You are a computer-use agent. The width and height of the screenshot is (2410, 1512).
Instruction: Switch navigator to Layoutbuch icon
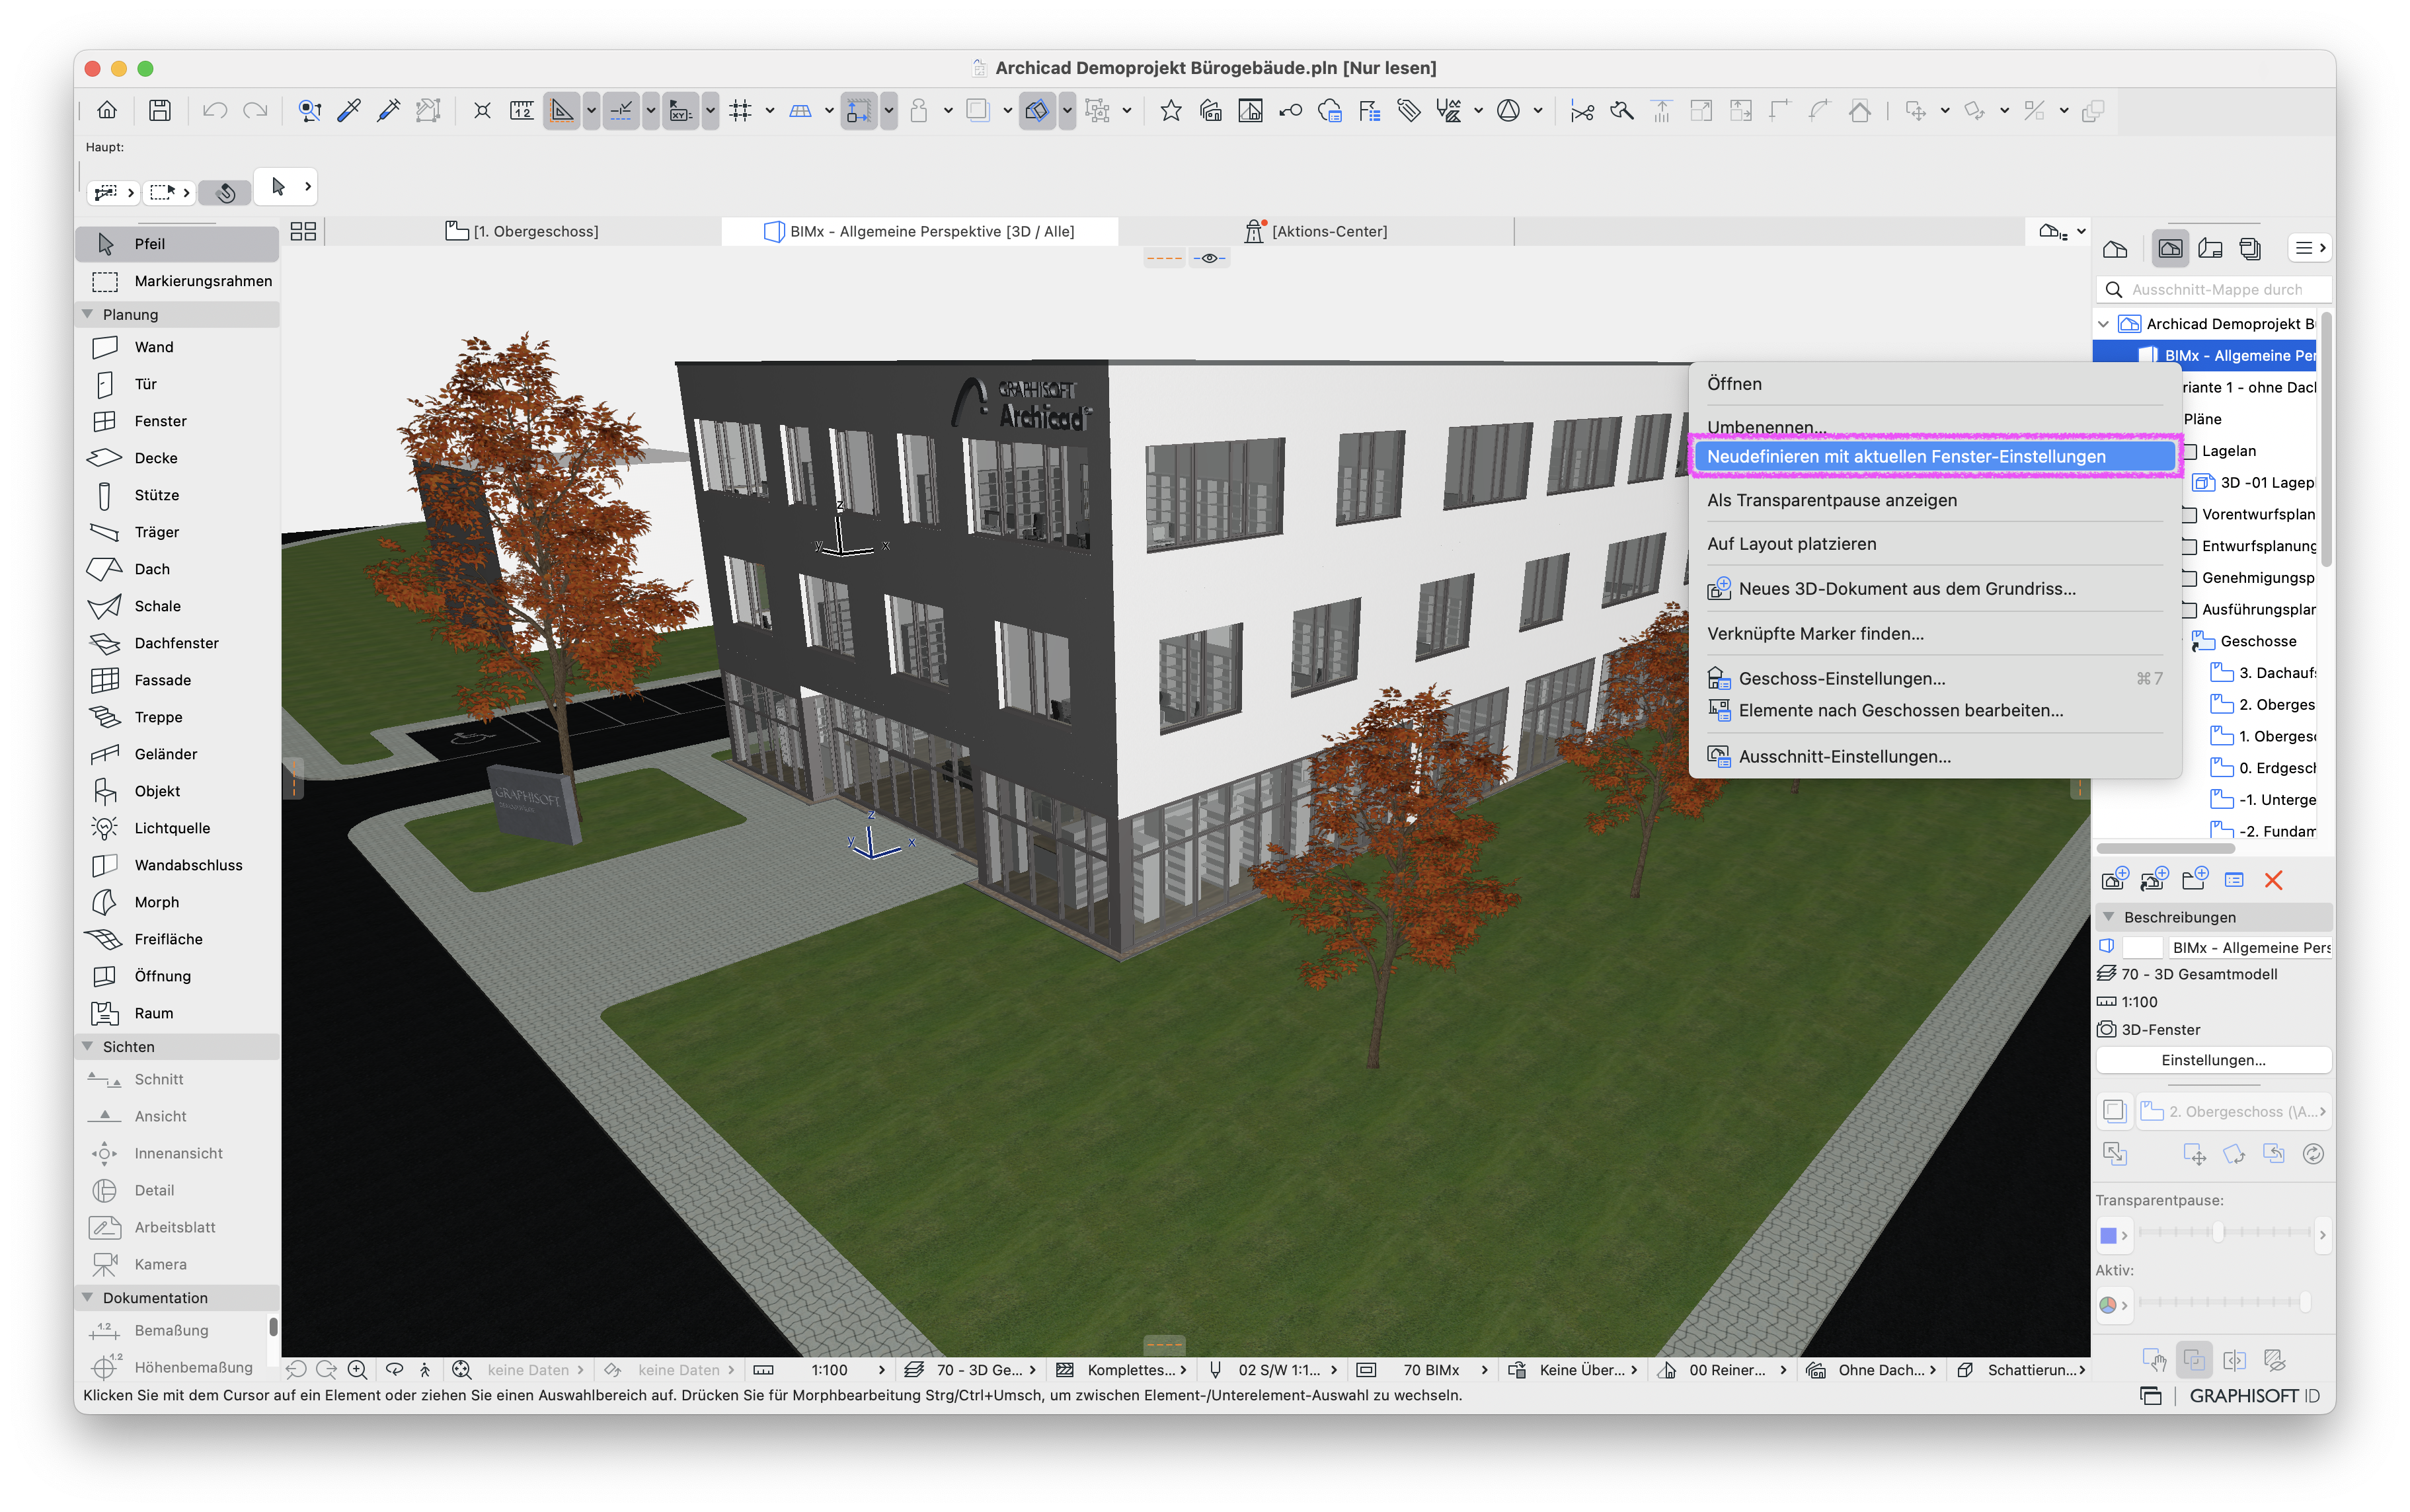click(2210, 248)
